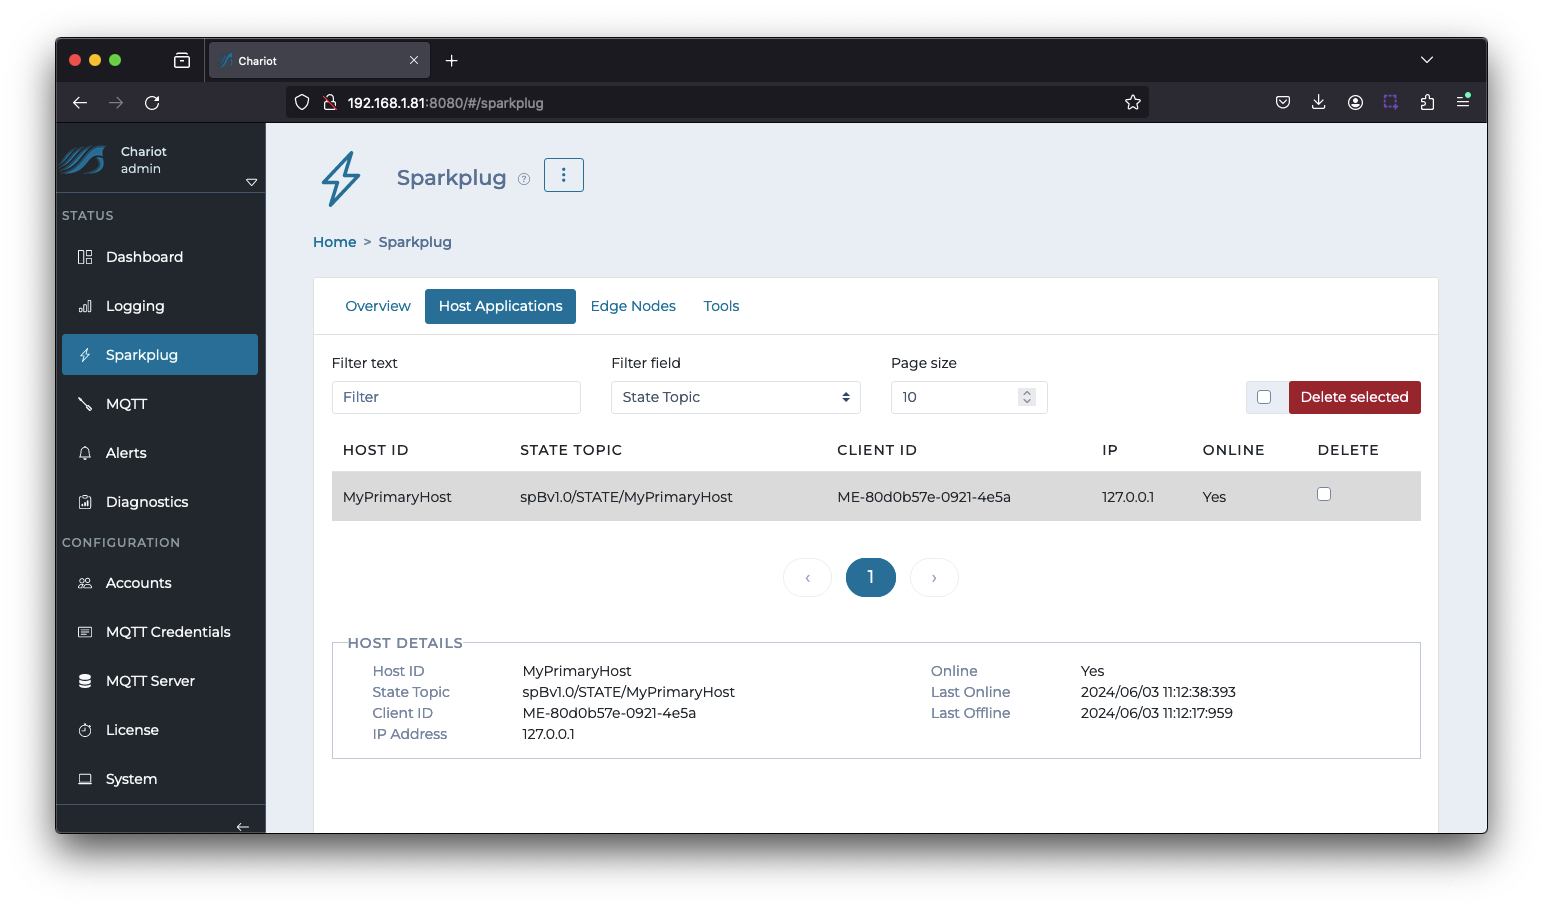Click the Page size stepper arrows

1026,397
